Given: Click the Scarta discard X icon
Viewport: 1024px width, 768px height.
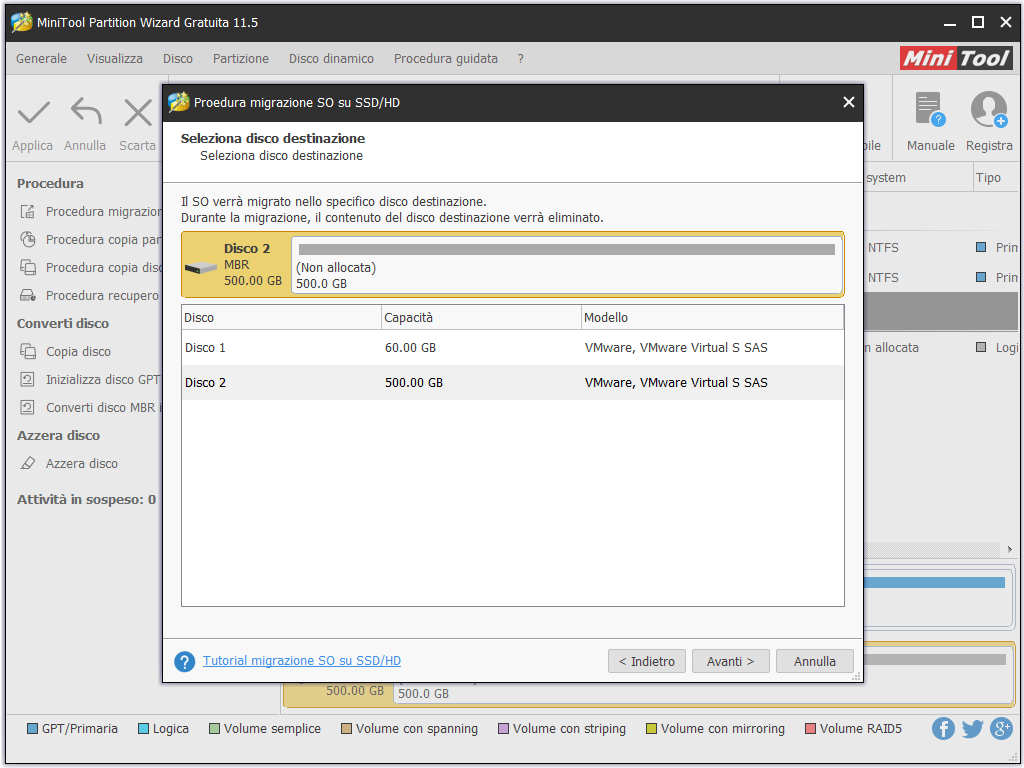Looking at the screenshot, I should tap(137, 113).
